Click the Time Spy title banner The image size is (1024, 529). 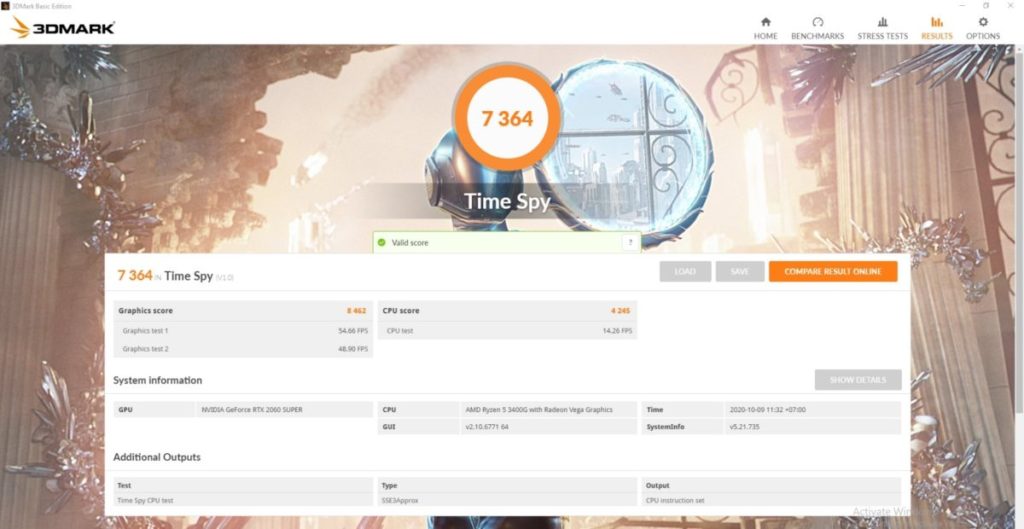click(x=507, y=201)
